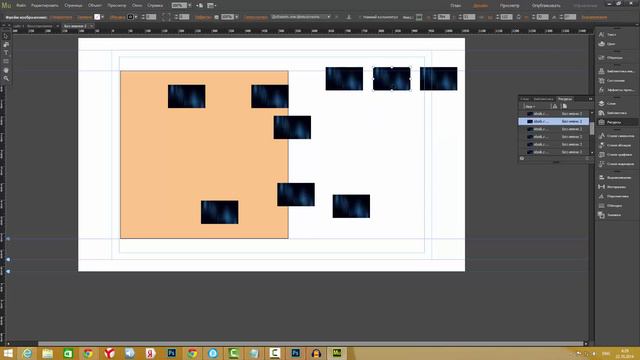Select the Crop tool in toolbox
Screen dimensions: 640x360
(x=6, y=44)
